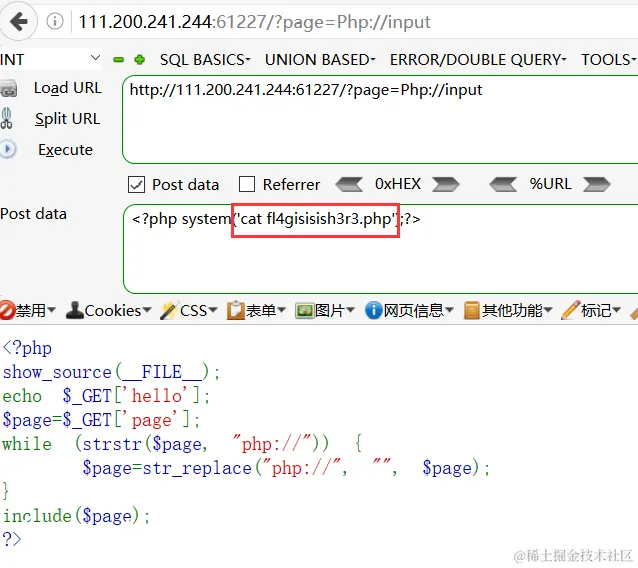Click the left arrow before 0xHEX
The width and height of the screenshot is (638, 568).
click(x=349, y=184)
